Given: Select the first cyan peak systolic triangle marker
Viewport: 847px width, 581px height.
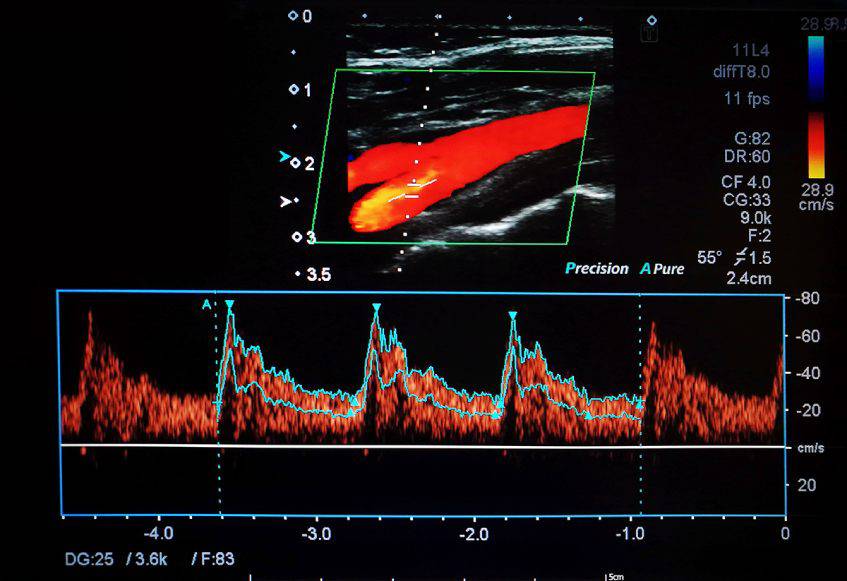Looking at the screenshot, I should [229, 304].
